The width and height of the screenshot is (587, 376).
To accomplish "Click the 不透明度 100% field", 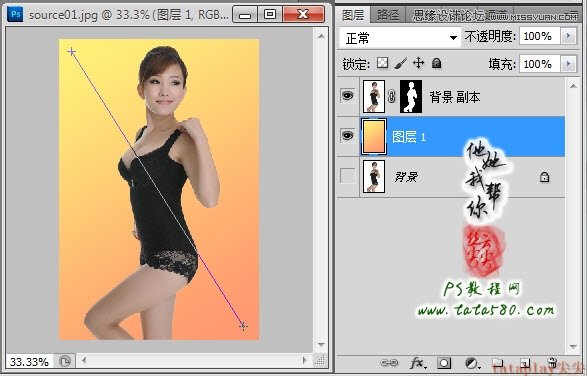I will pos(540,36).
